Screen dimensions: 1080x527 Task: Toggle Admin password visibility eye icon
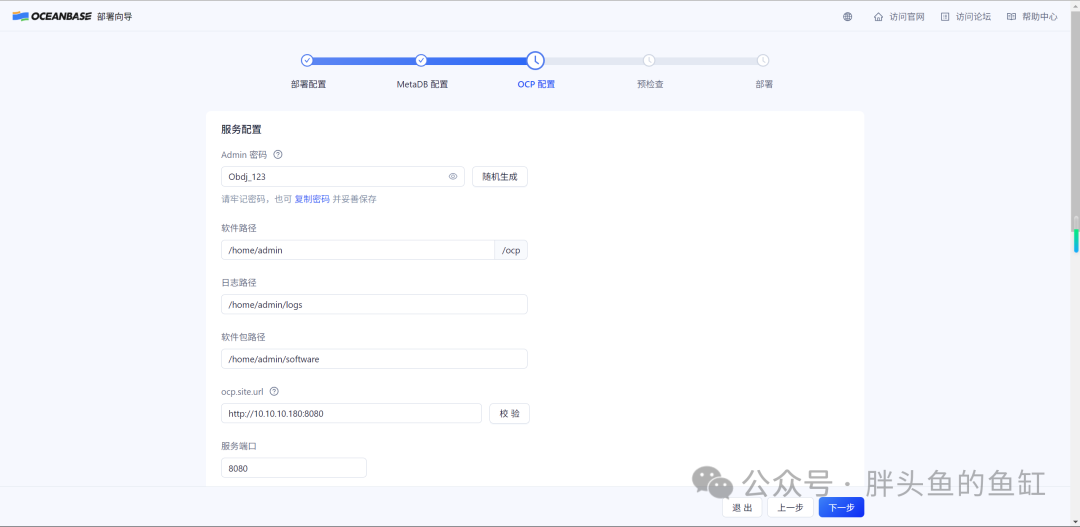(x=453, y=176)
